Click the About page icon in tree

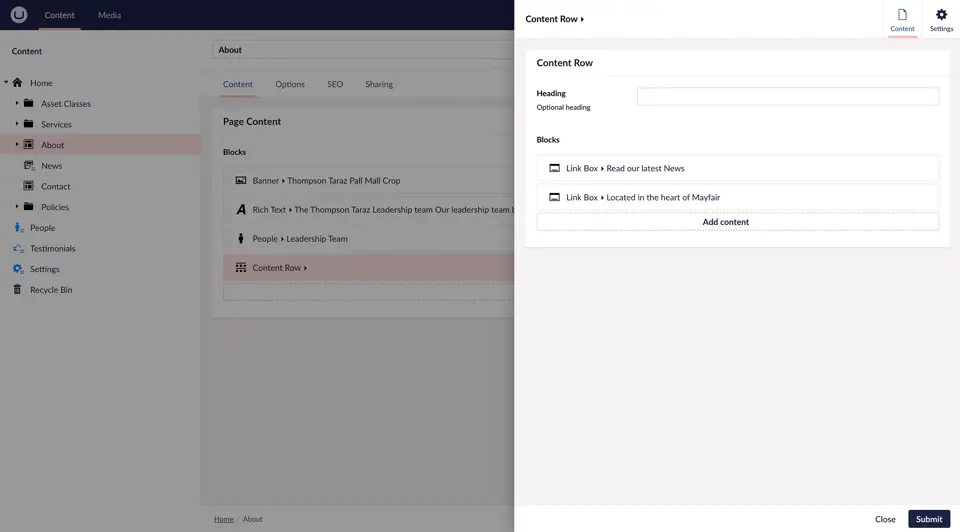[x=29, y=145]
